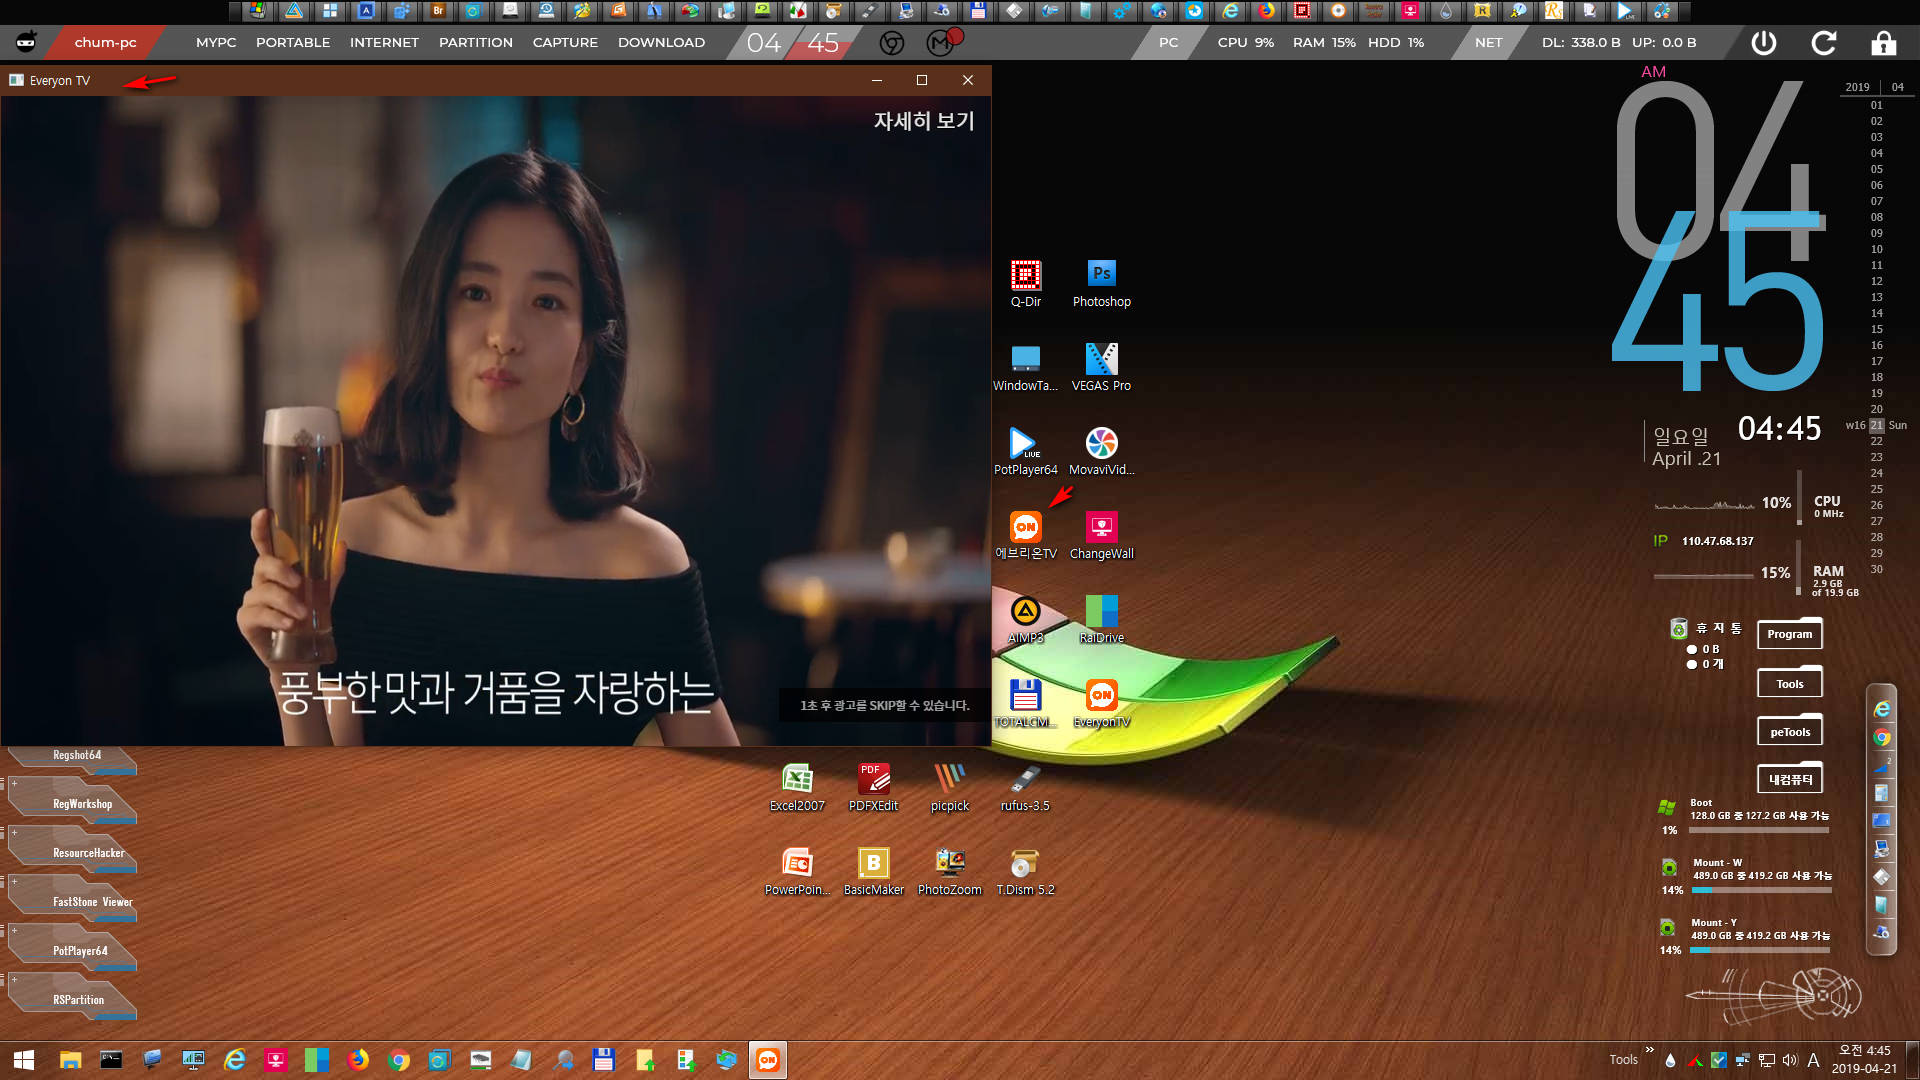Launch ChangeWall desktop icon

coord(1101,535)
